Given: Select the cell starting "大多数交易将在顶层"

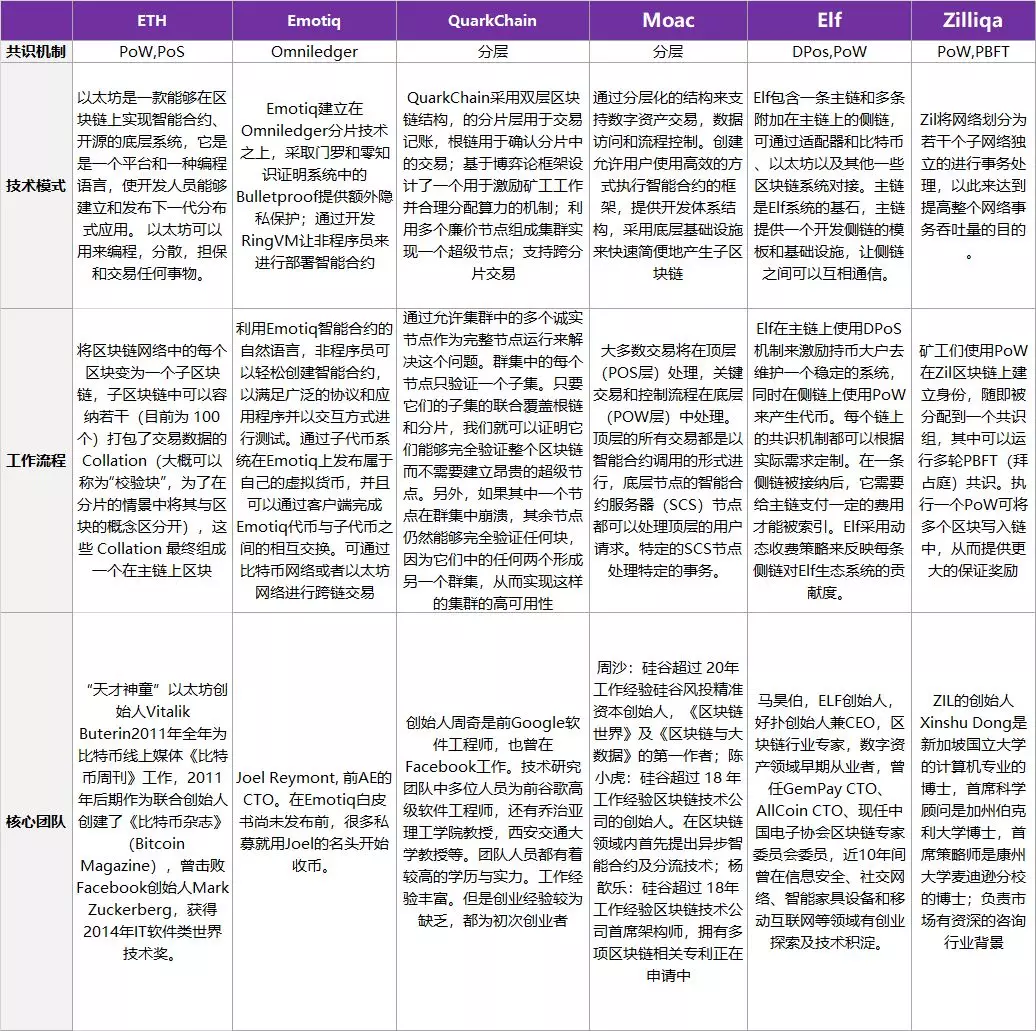Looking at the screenshot, I should 668,461.
